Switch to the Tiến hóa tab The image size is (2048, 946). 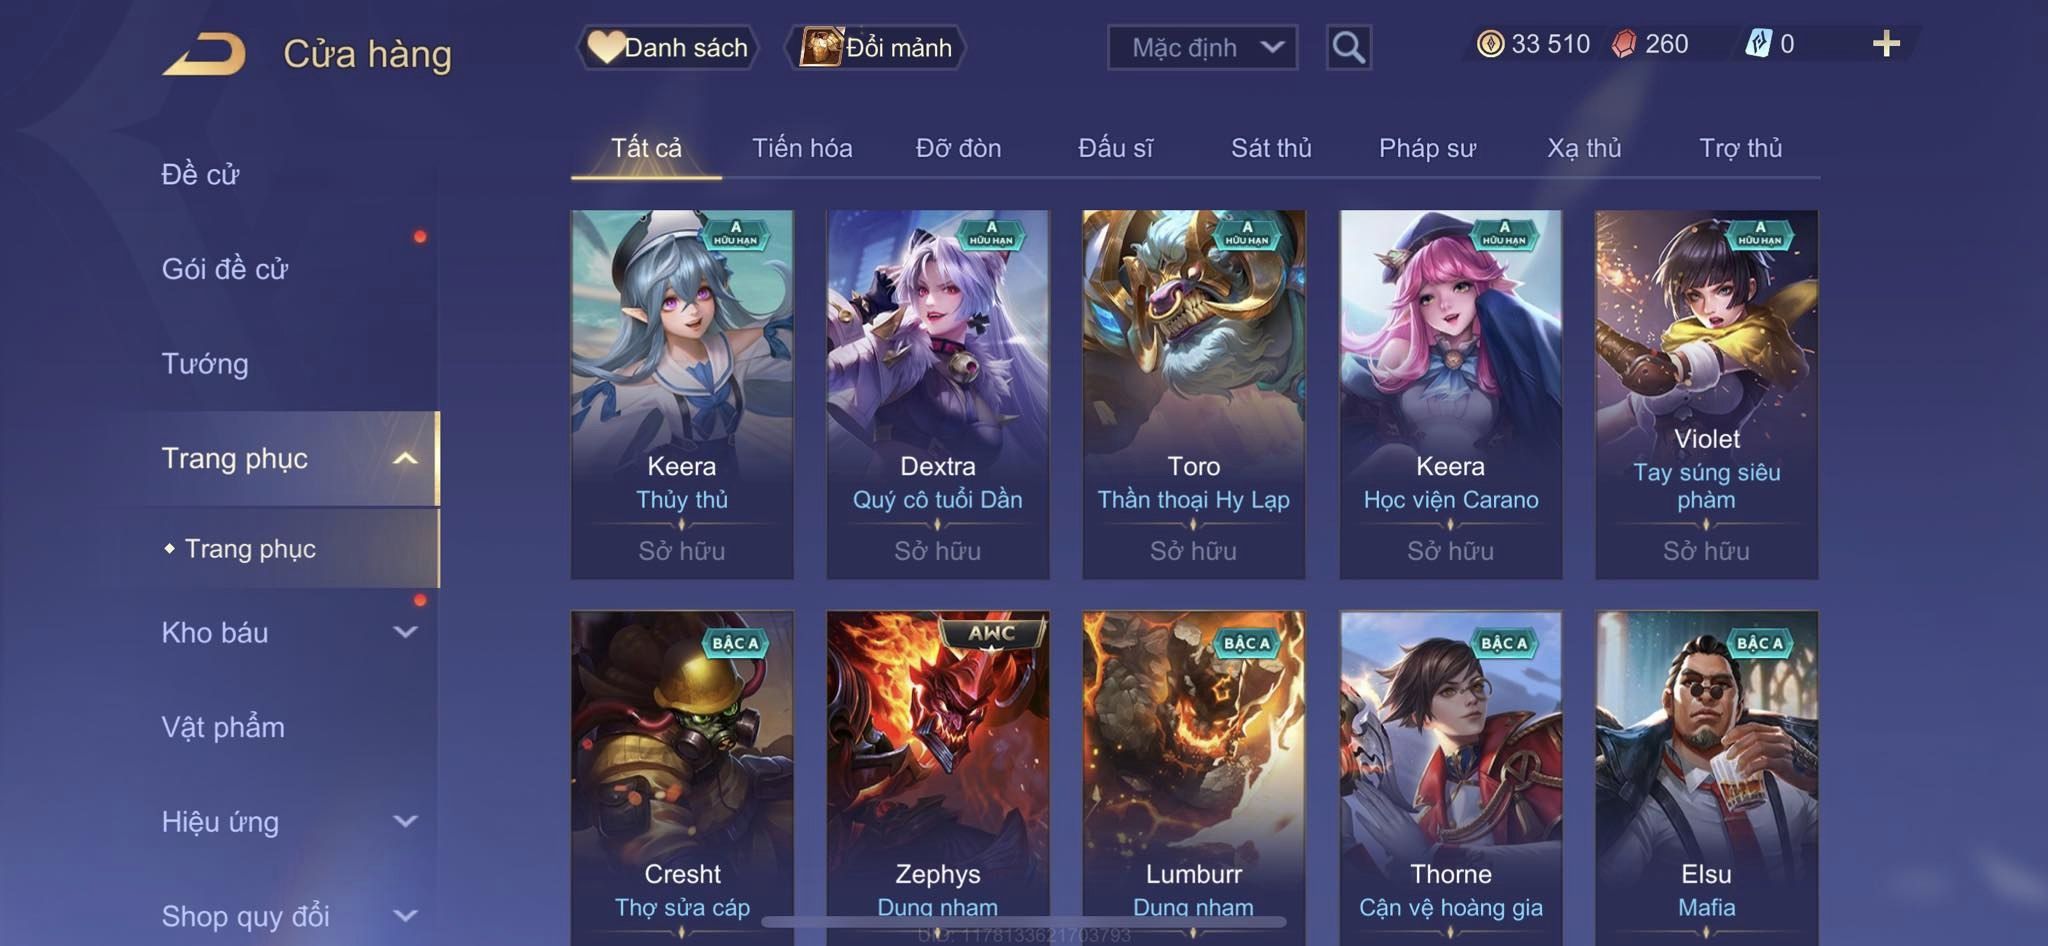[802, 148]
